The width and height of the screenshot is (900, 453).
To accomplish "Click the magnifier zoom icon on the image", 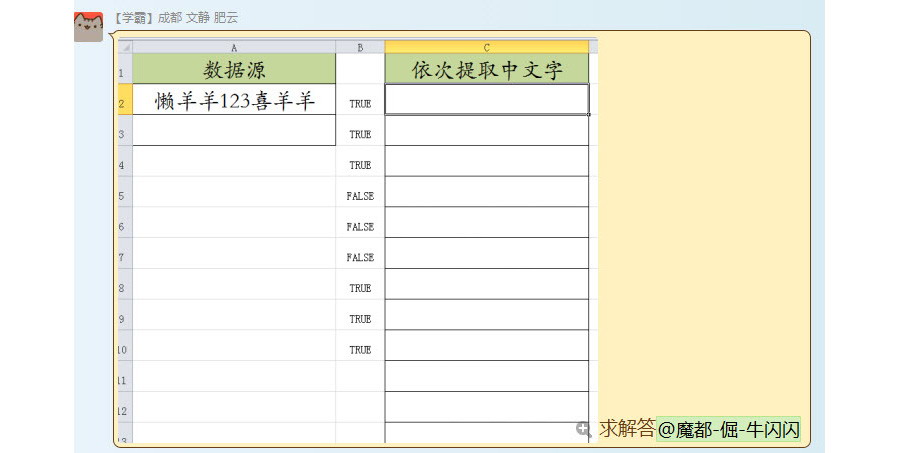I will [x=584, y=429].
